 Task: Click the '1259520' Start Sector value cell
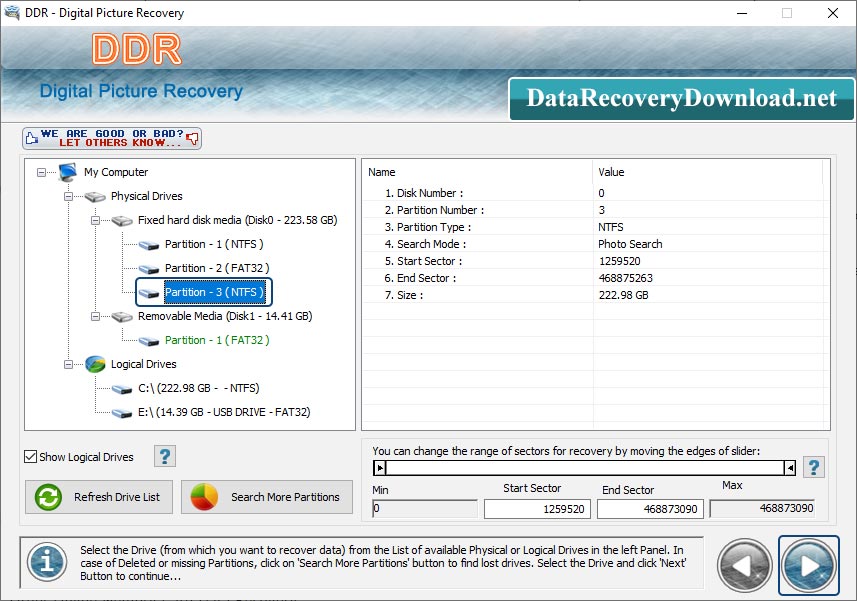click(x=620, y=261)
